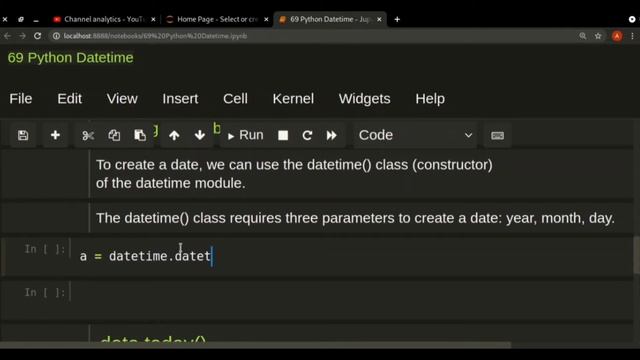Click the notebook title 69 Python Datetime
640x360 pixels.
[x=70, y=58]
